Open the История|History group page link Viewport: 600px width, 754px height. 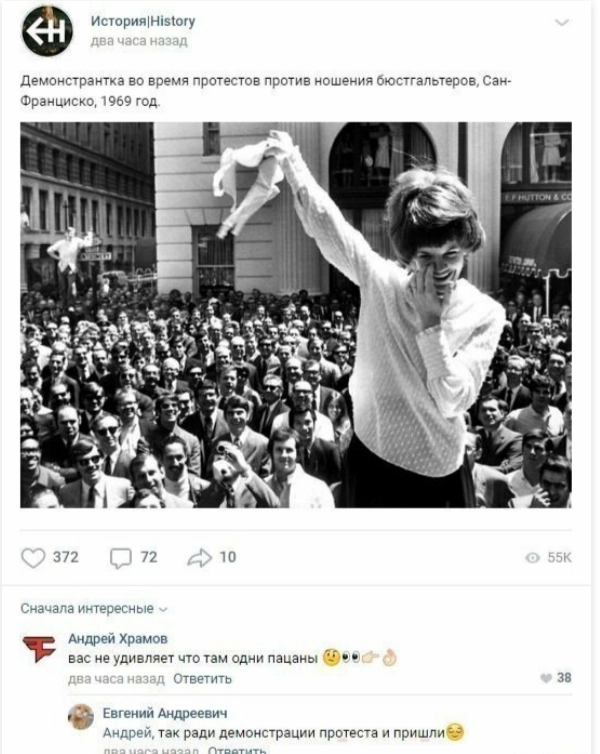(x=143, y=21)
